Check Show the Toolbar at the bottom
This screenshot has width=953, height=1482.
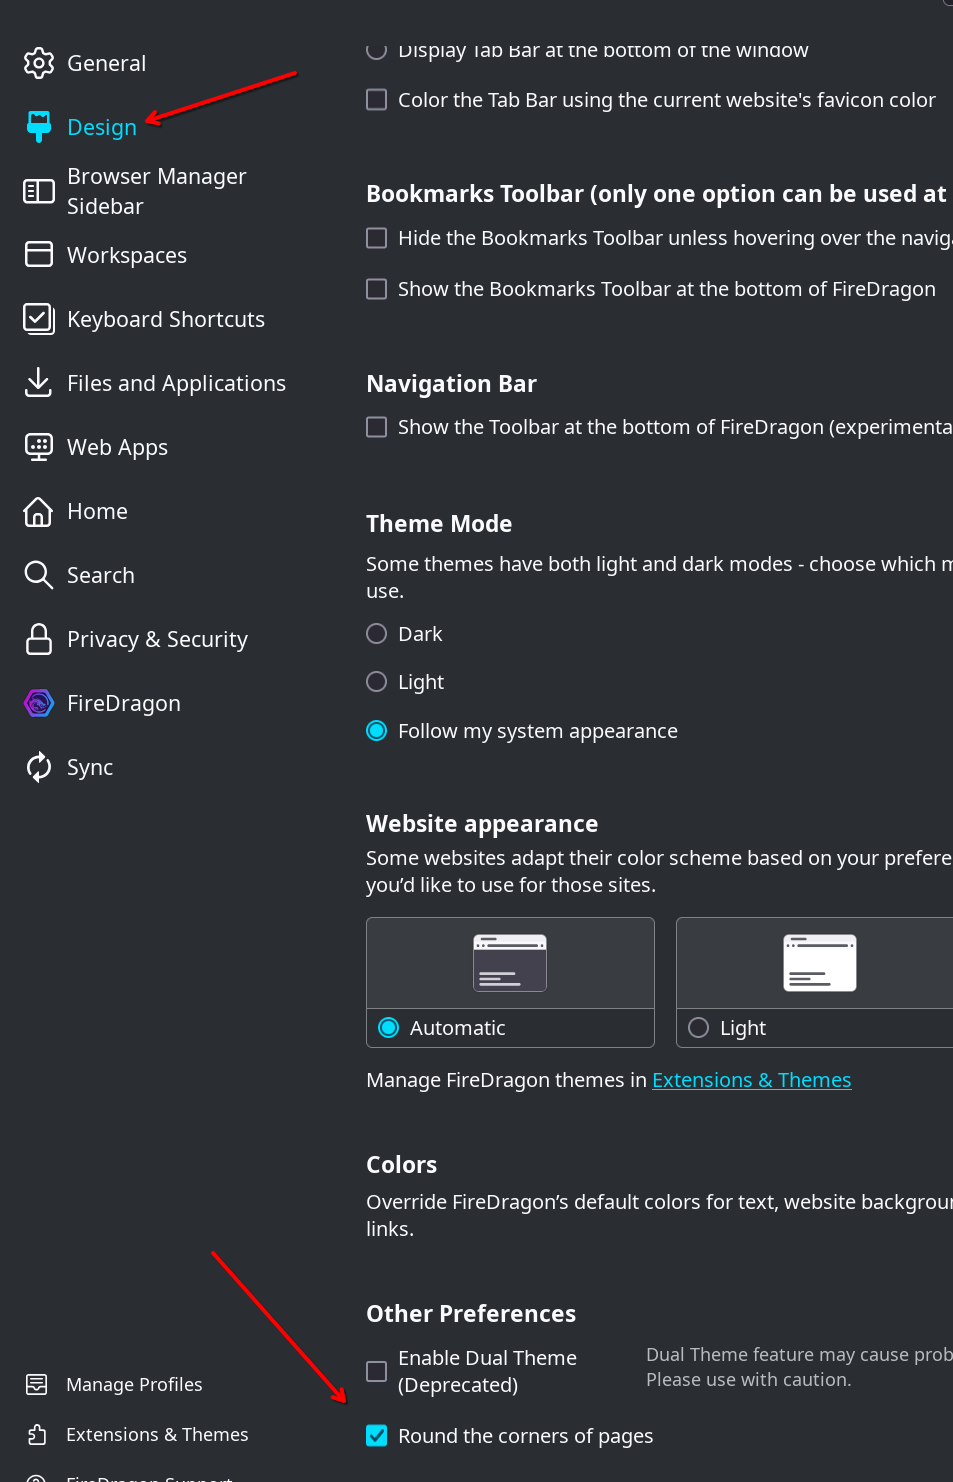(x=377, y=427)
